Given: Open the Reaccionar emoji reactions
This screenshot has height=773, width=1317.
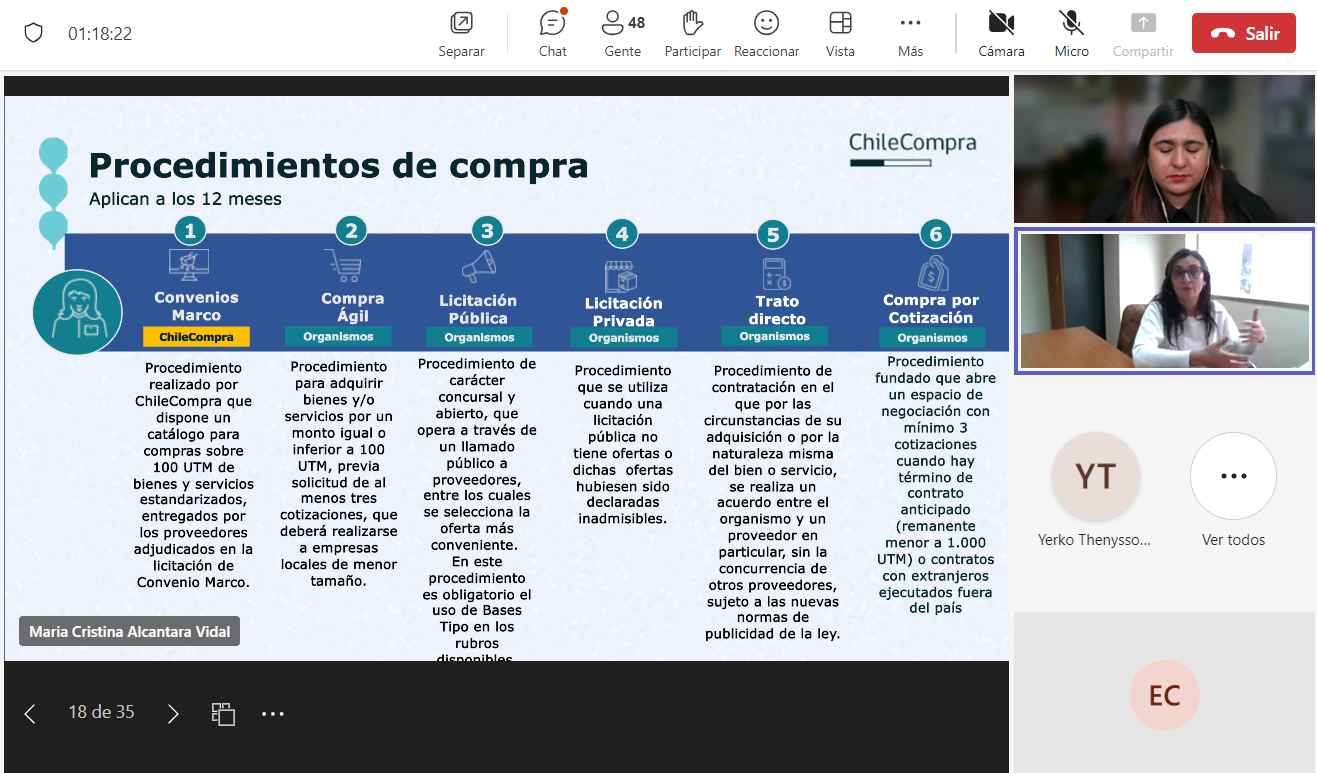Looking at the screenshot, I should pos(767,34).
